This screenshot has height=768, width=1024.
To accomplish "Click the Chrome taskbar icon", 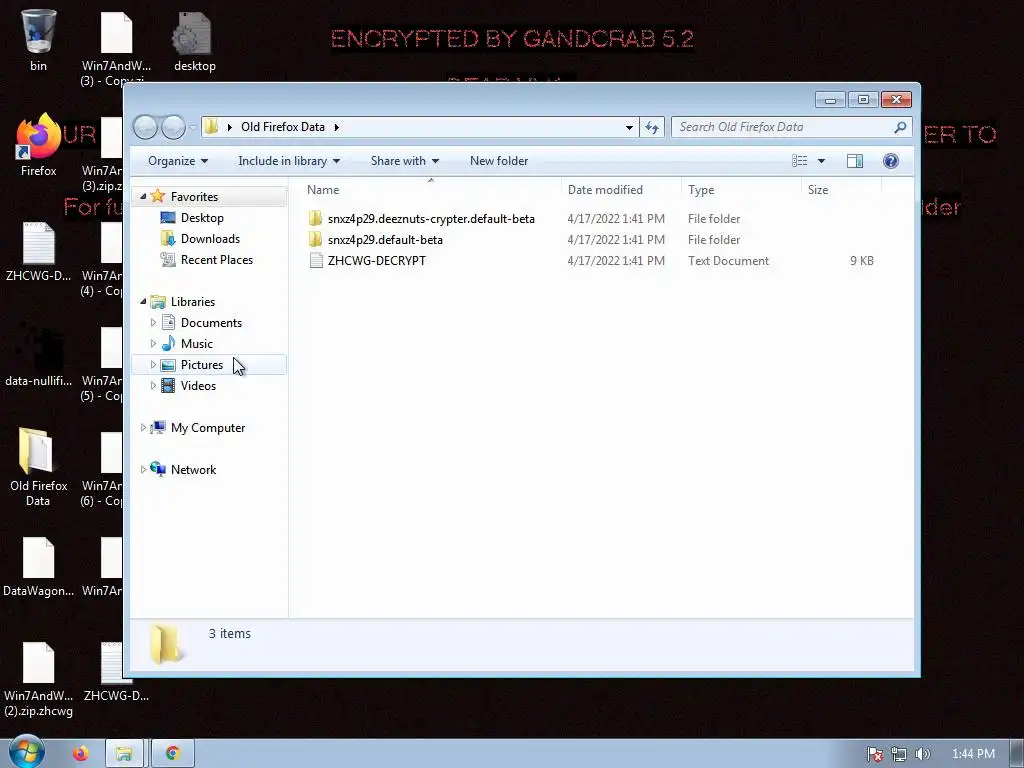I will [x=172, y=754].
